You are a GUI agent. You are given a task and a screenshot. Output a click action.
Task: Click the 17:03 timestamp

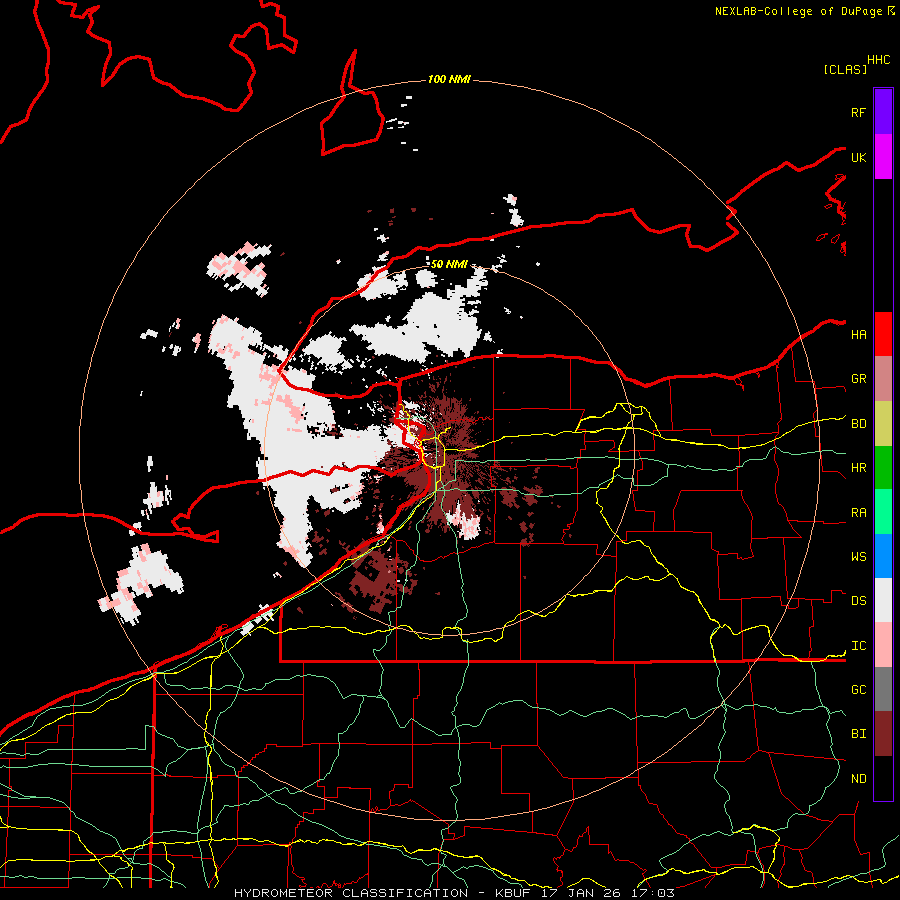point(652,893)
